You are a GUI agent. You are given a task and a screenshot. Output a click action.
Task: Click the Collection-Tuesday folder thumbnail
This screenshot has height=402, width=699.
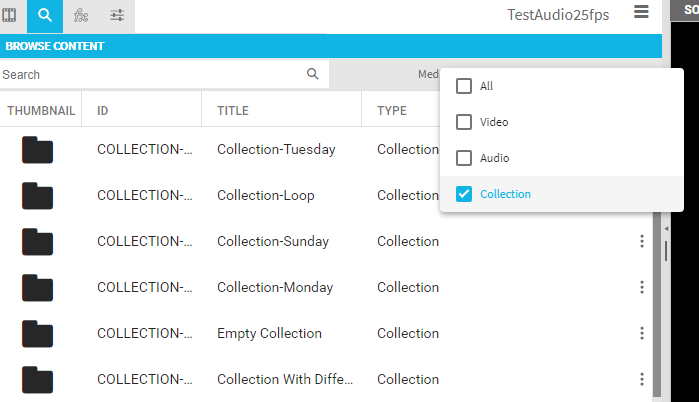[37, 150]
